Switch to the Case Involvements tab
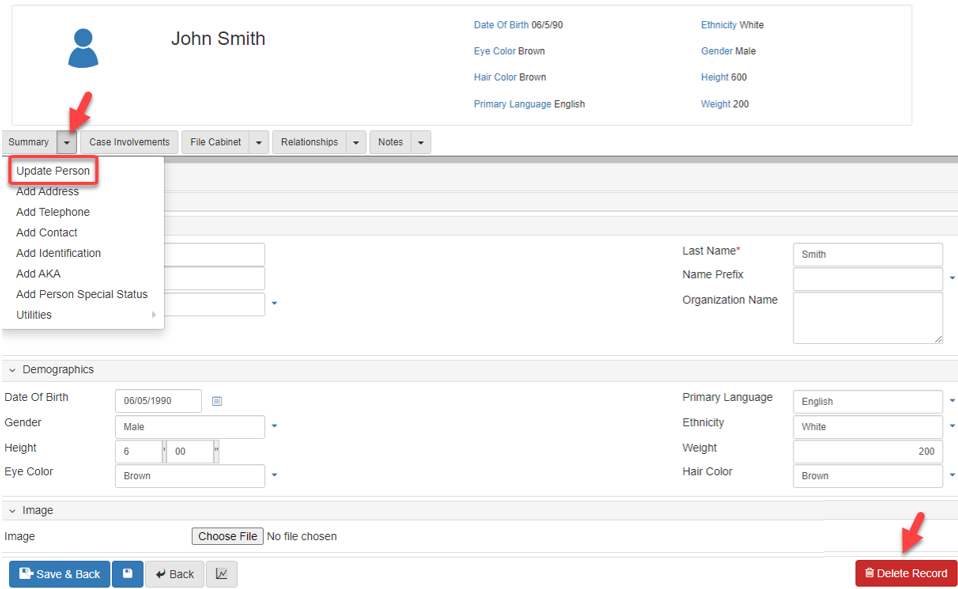This screenshot has height=589, width=958. (x=129, y=142)
